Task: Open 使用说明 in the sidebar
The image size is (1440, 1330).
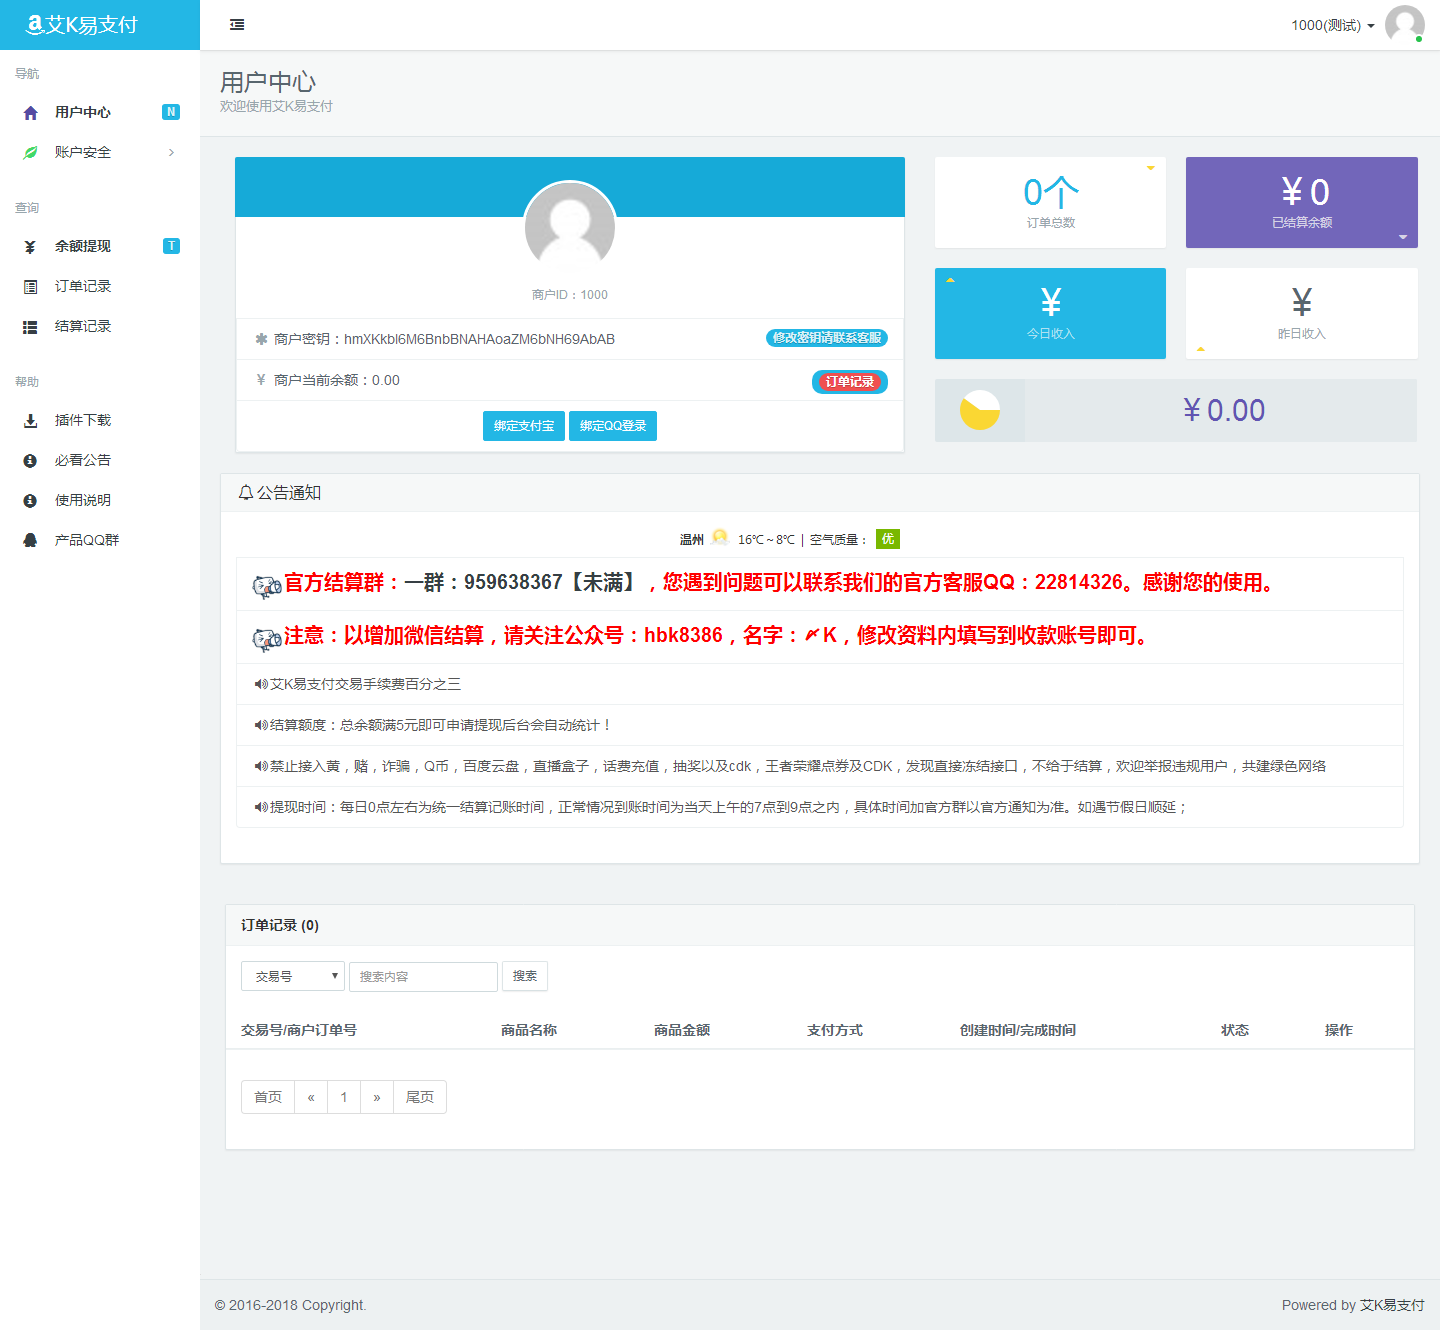Action: [83, 500]
